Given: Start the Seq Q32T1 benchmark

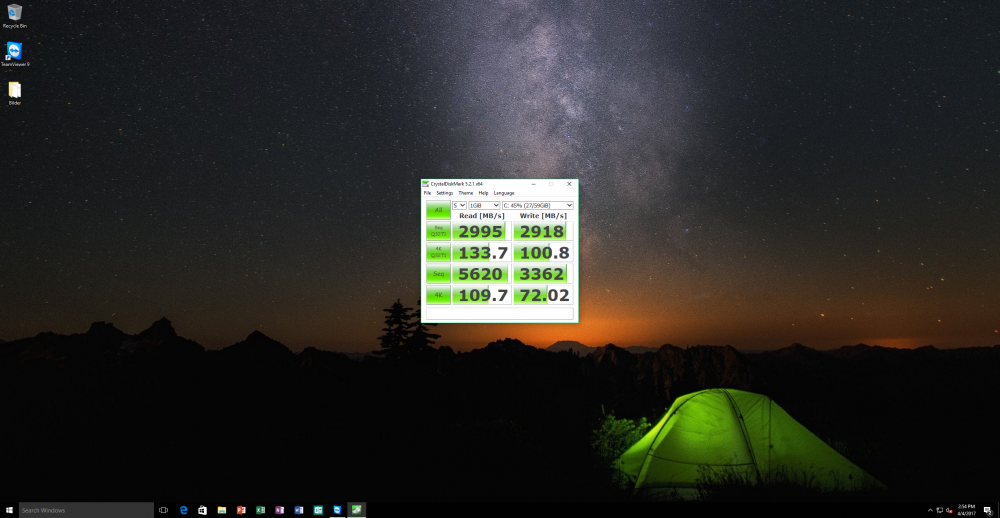Looking at the screenshot, I should pyautogui.click(x=438, y=231).
